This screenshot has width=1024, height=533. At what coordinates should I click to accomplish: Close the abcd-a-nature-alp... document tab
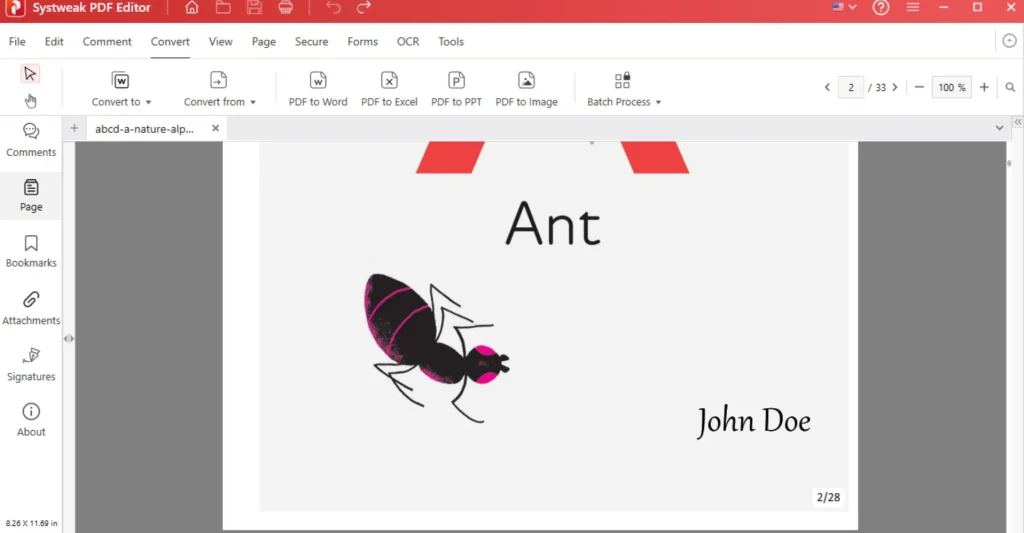(x=216, y=128)
